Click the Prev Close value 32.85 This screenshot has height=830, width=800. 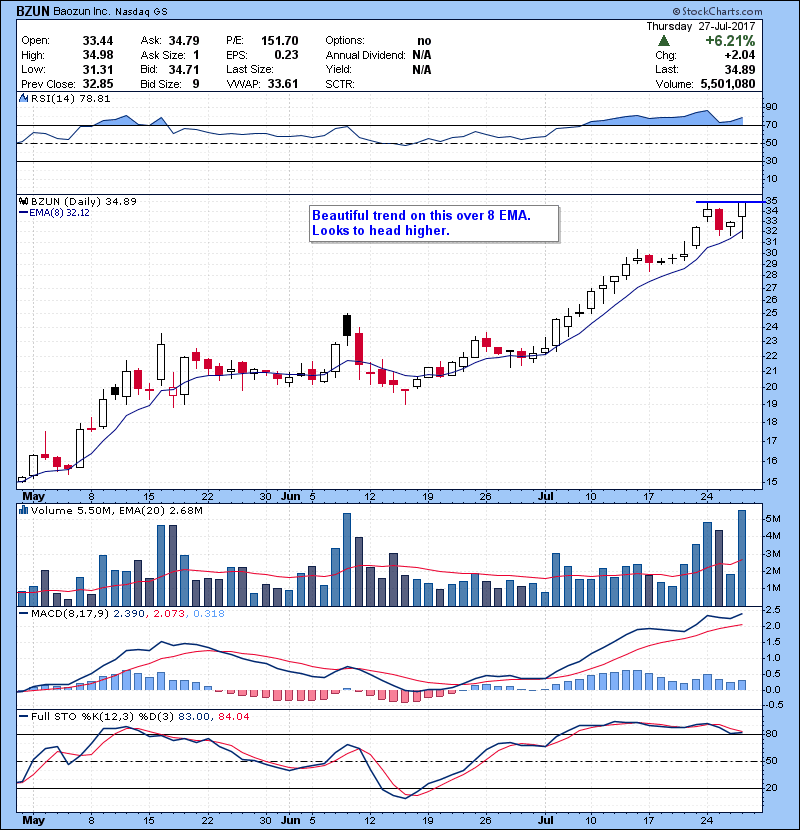pyautogui.click(x=98, y=84)
